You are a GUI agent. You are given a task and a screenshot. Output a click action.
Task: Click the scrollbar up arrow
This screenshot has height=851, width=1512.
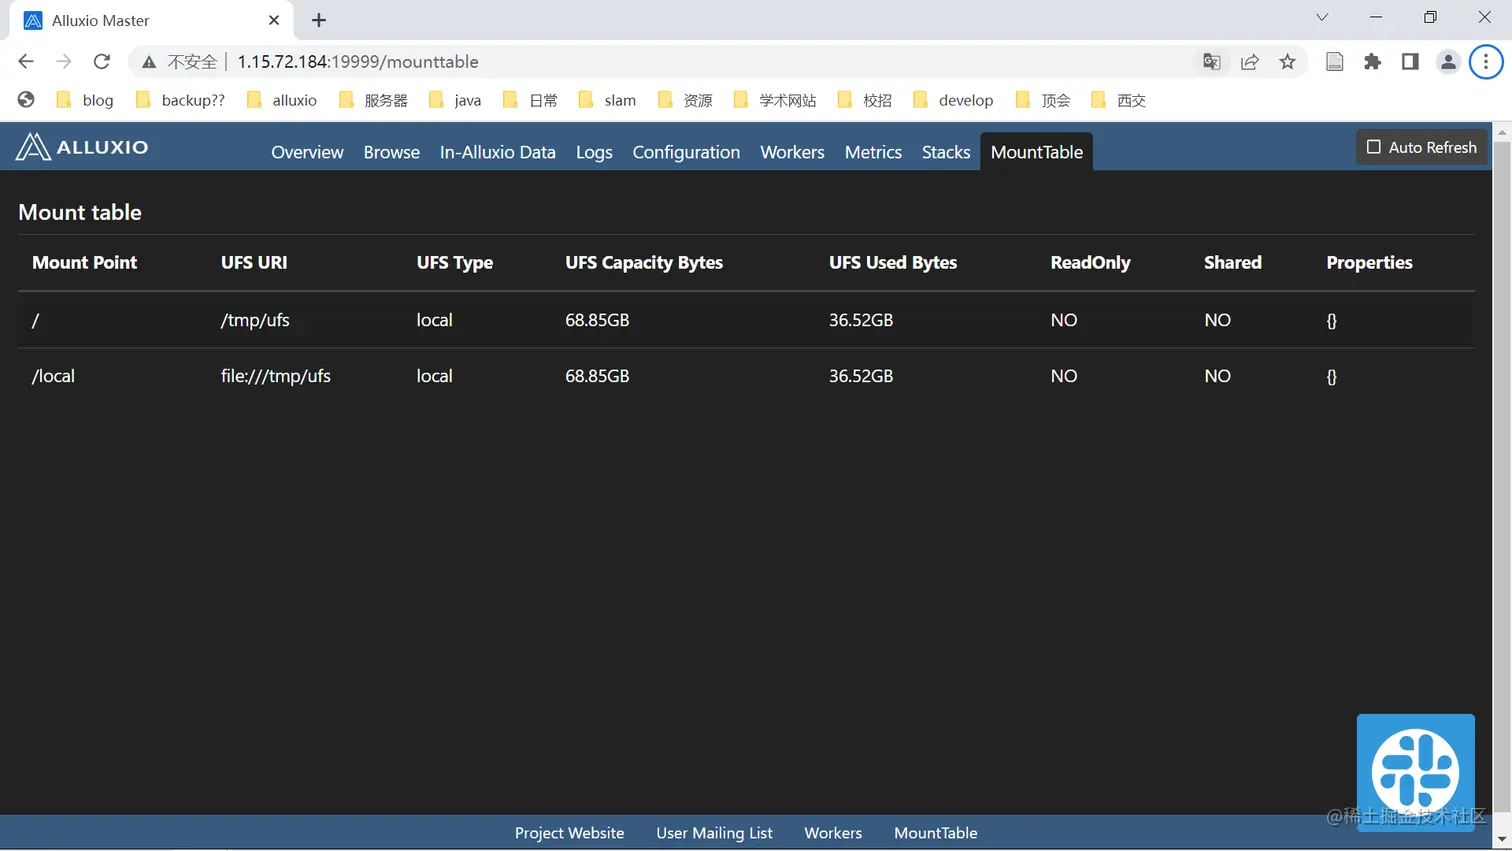point(1502,131)
